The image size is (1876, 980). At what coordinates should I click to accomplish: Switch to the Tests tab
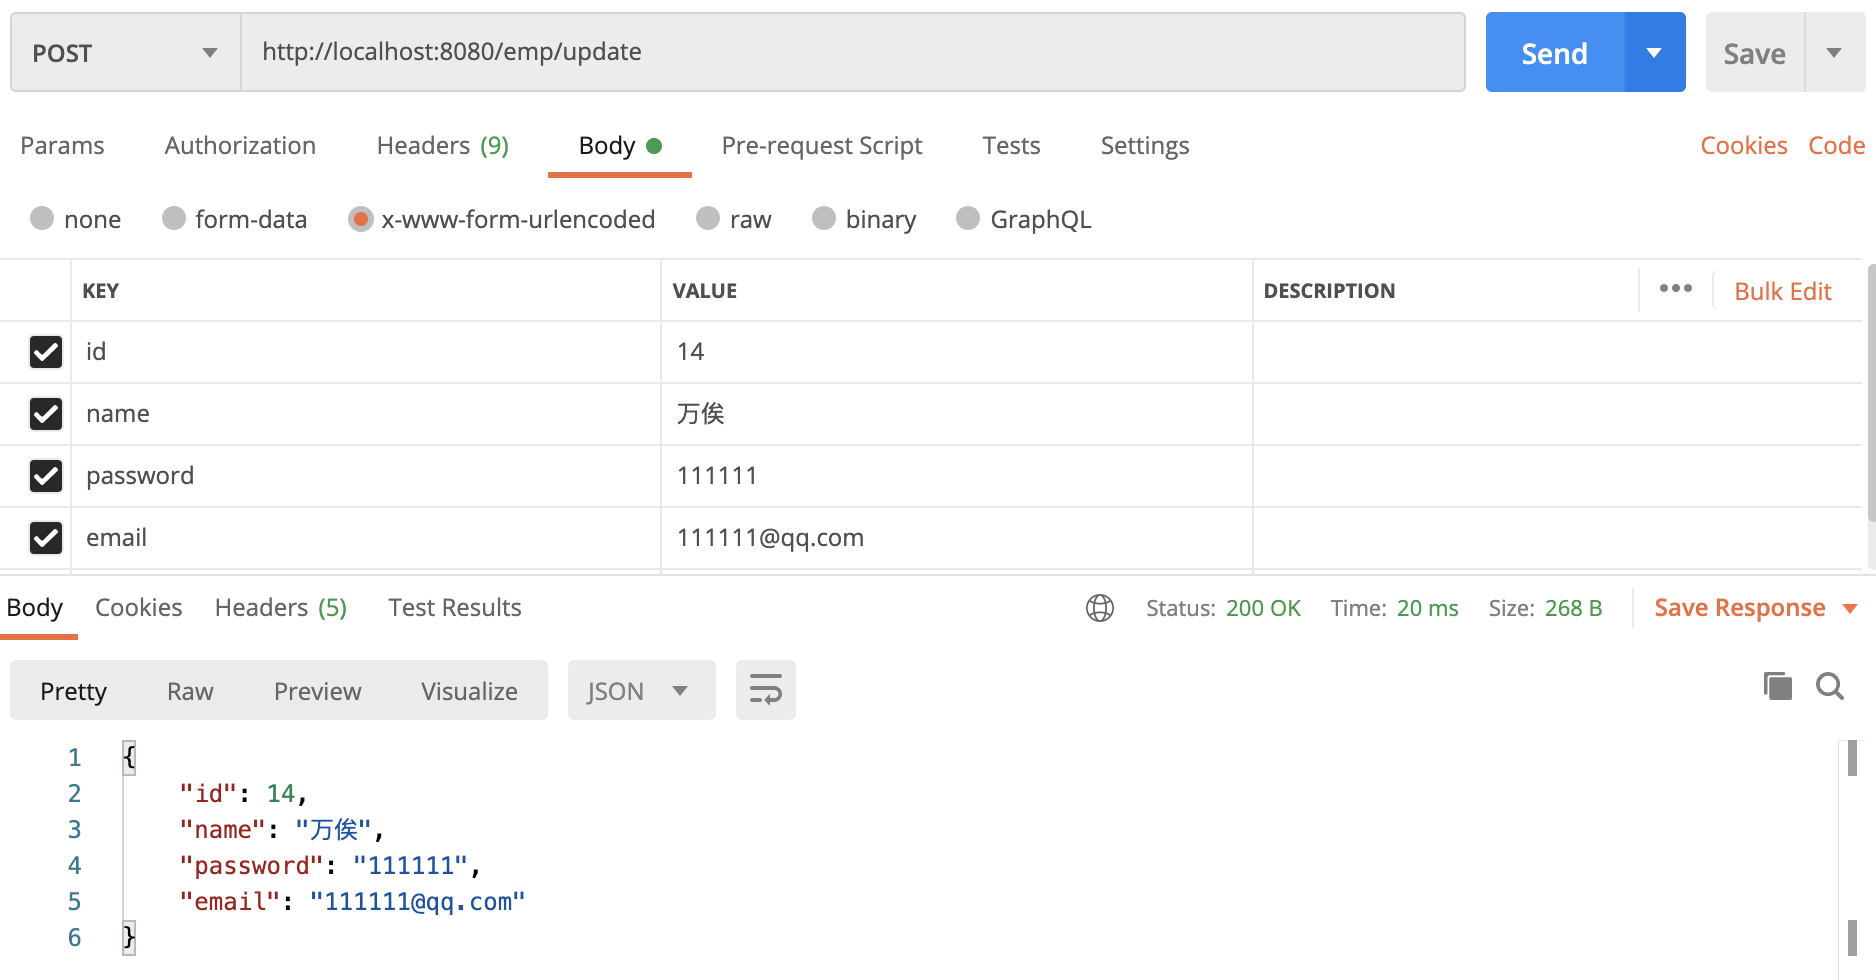tap(1011, 145)
